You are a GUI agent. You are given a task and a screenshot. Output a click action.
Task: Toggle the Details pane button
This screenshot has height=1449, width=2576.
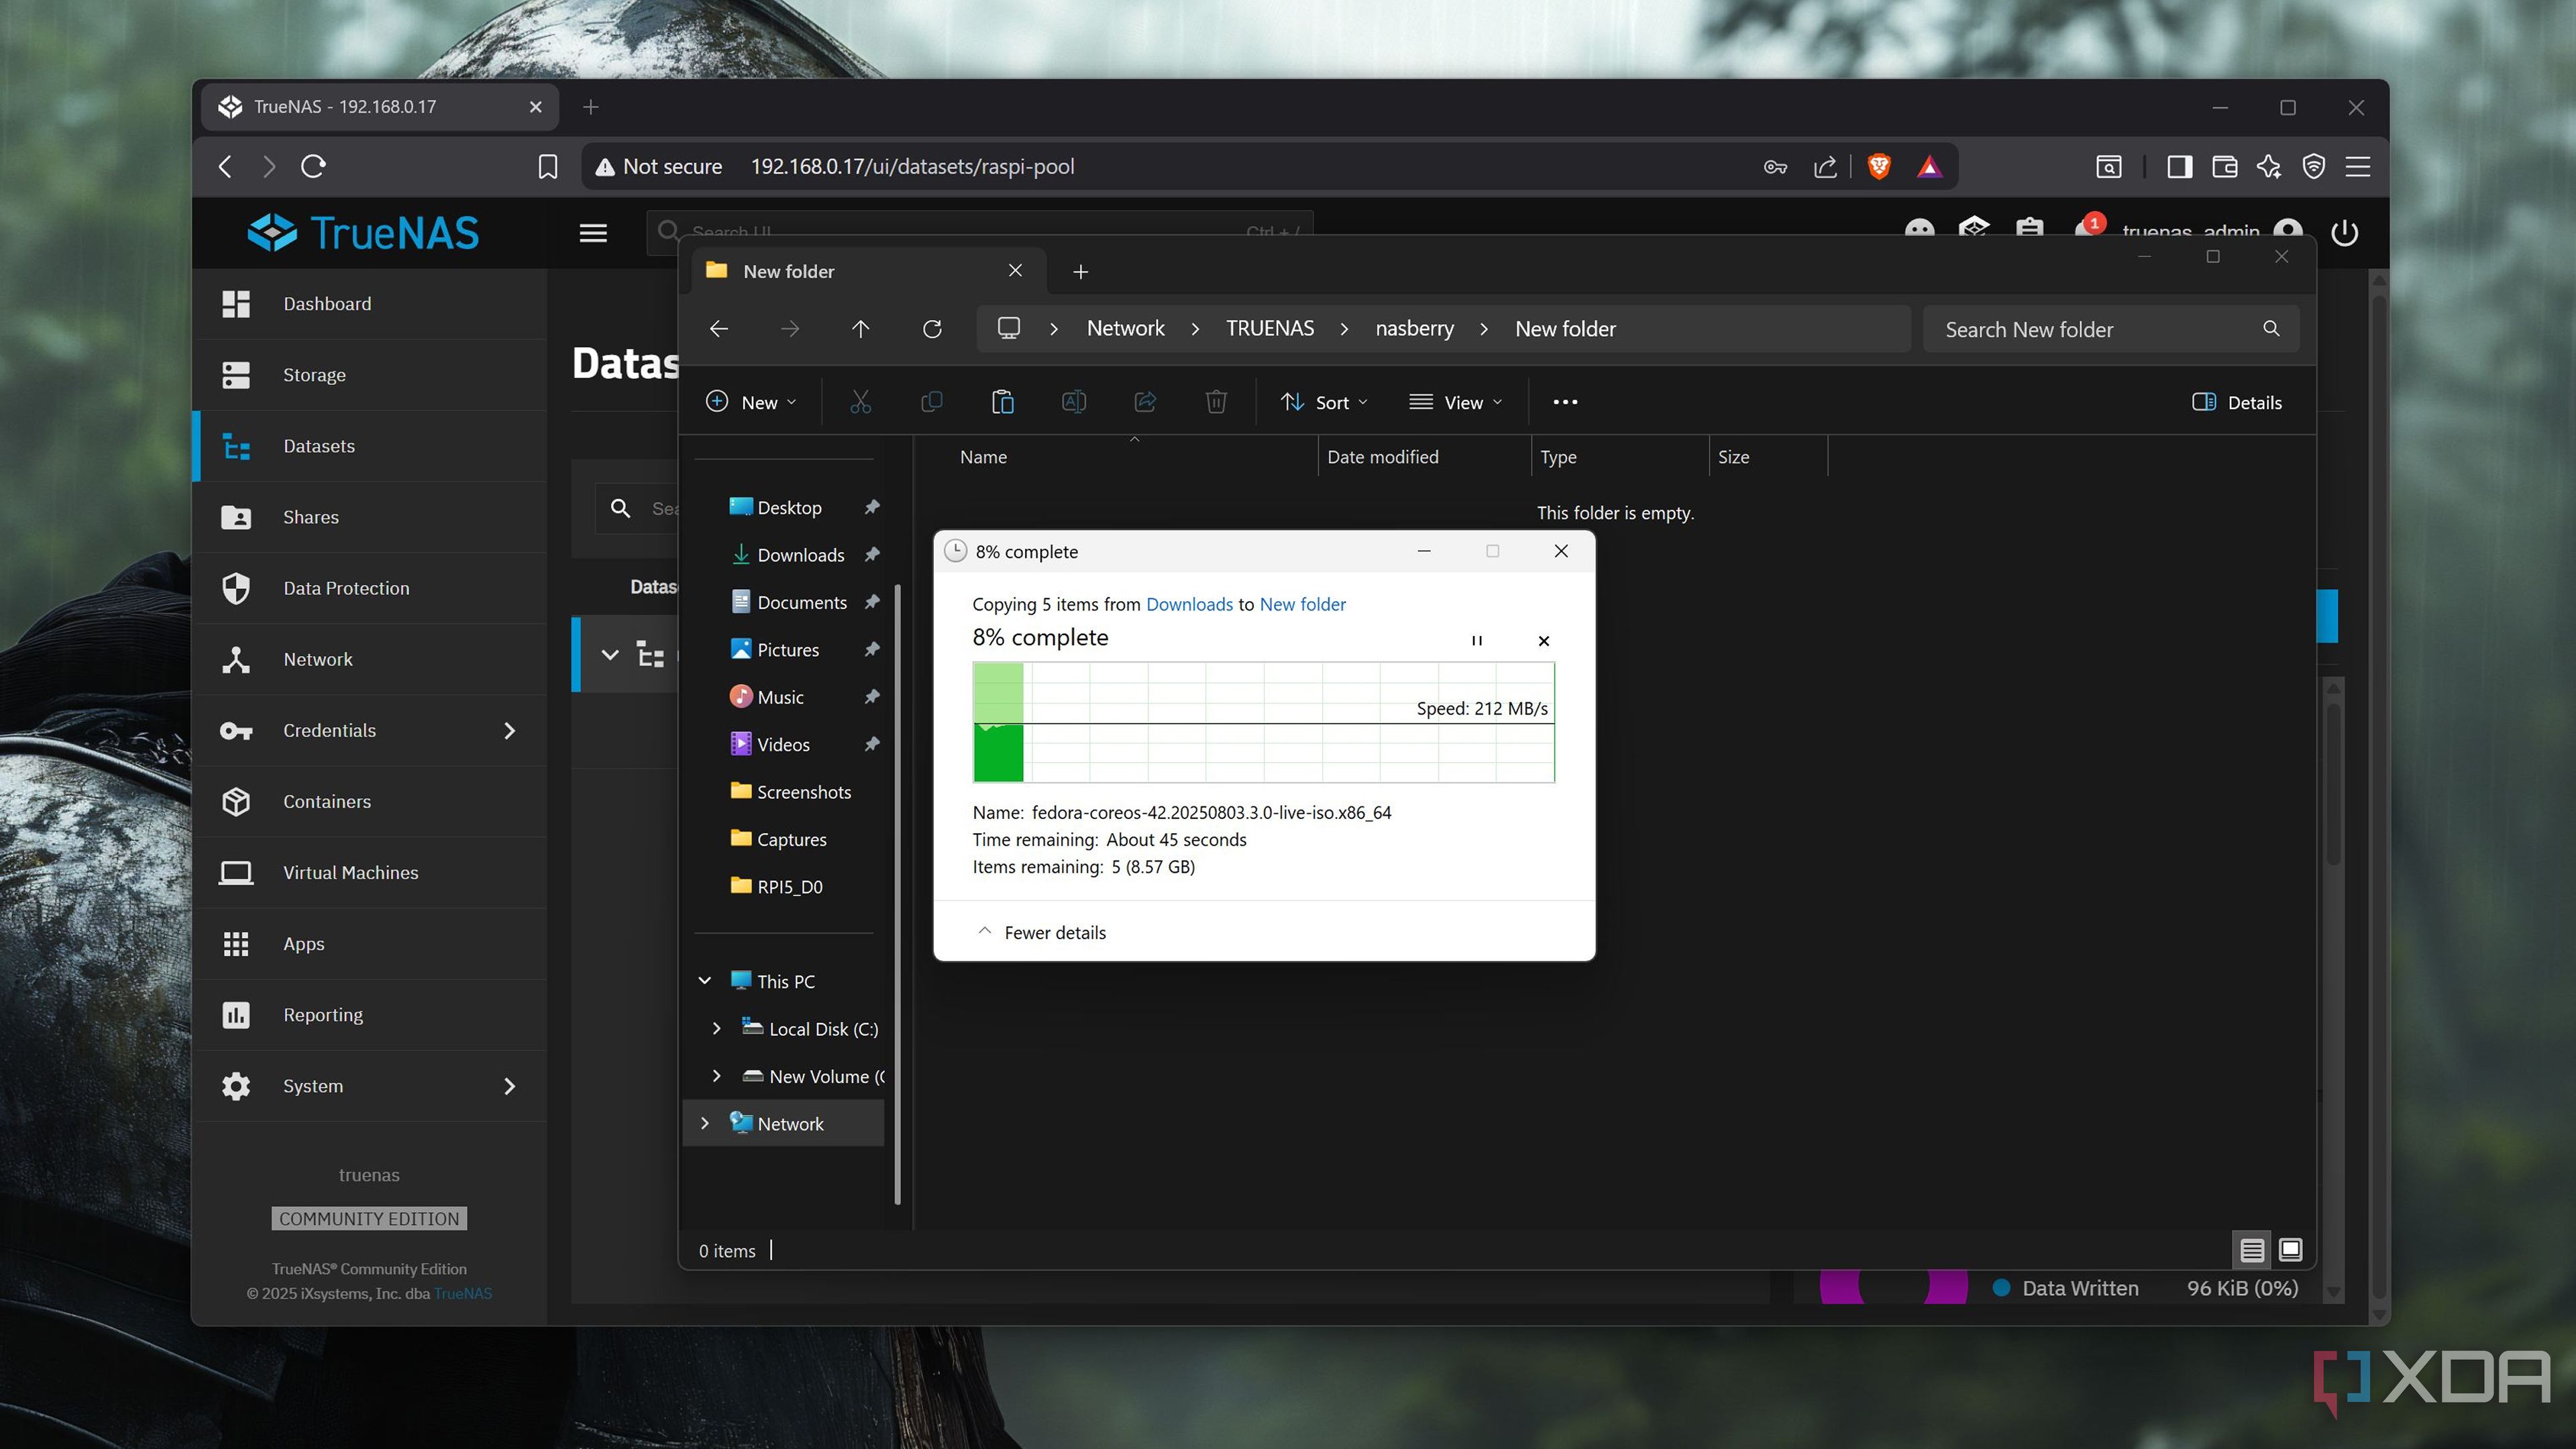pyautogui.click(x=2237, y=402)
